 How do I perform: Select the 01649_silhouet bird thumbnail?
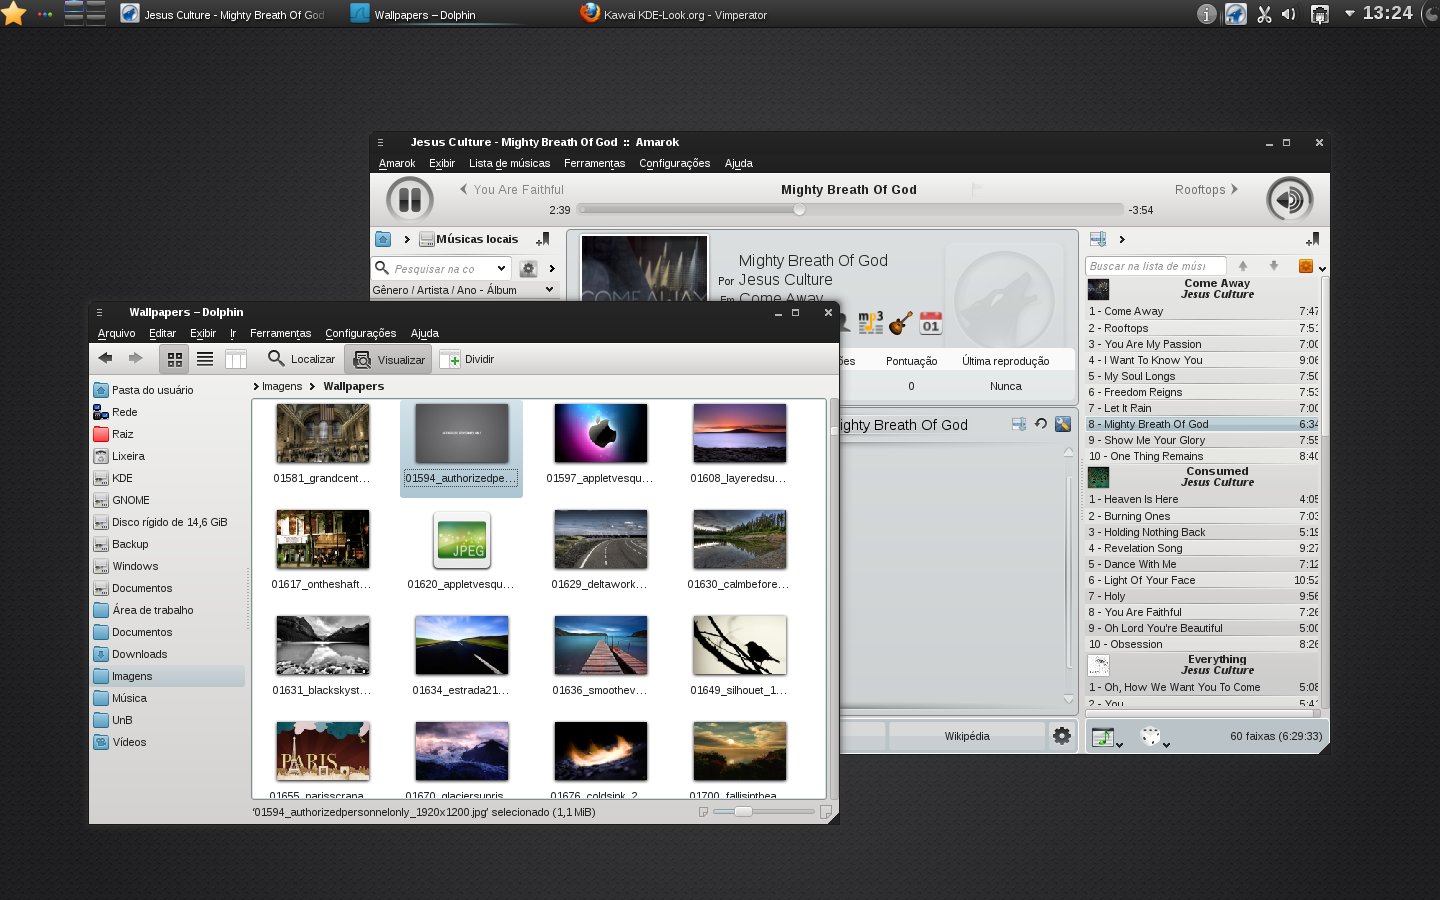click(x=739, y=645)
